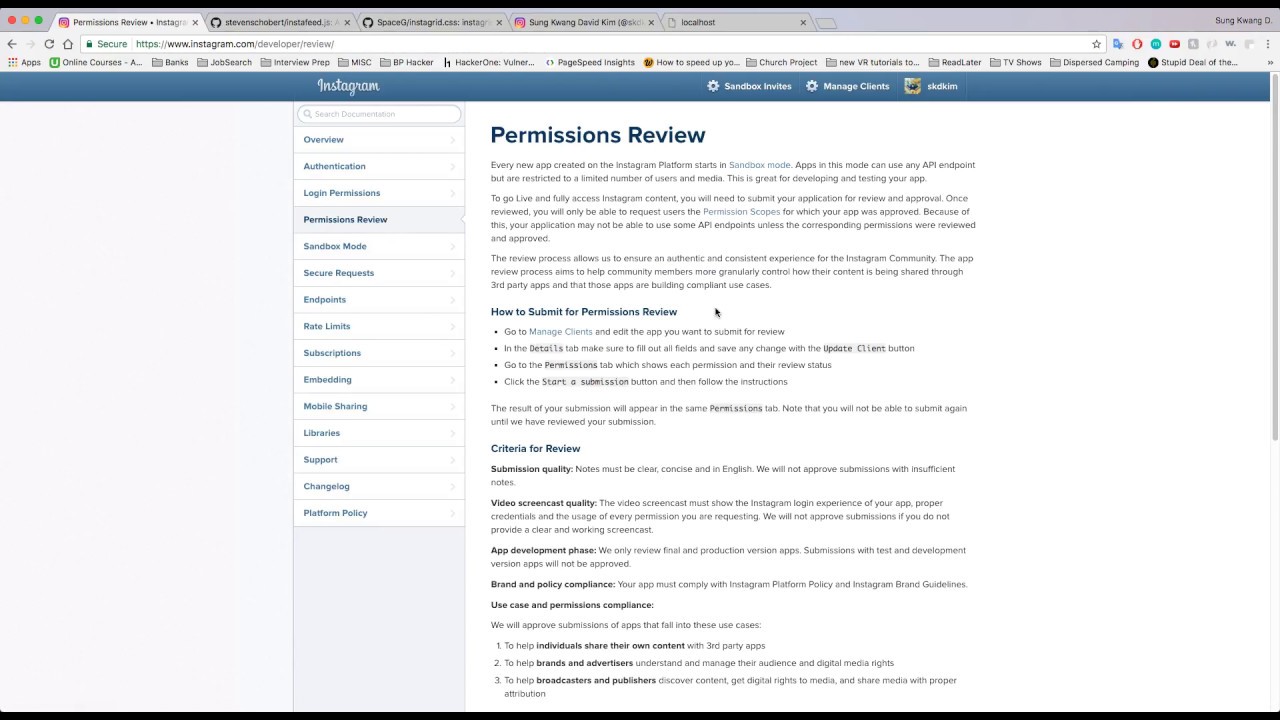Open the Mobile Sharing docs section
The width and height of the screenshot is (1280, 720).
pyautogui.click(x=379, y=406)
